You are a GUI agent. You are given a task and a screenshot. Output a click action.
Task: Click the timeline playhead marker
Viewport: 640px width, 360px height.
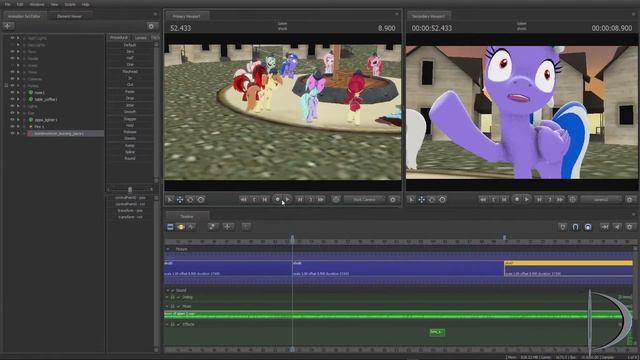292,238
